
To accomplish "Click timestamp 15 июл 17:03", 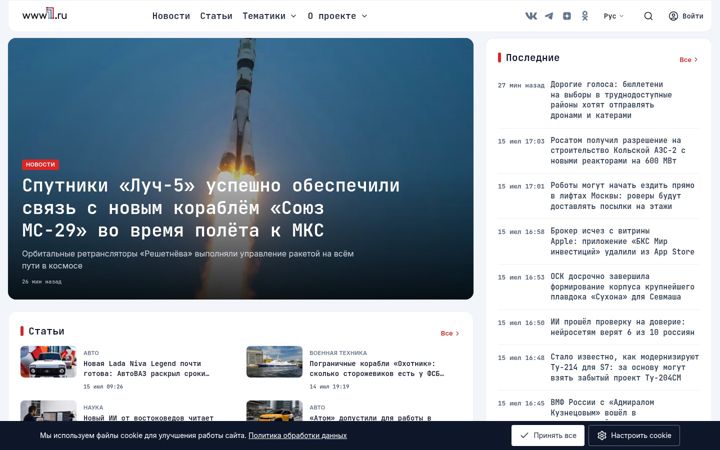I will pyautogui.click(x=521, y=141).
